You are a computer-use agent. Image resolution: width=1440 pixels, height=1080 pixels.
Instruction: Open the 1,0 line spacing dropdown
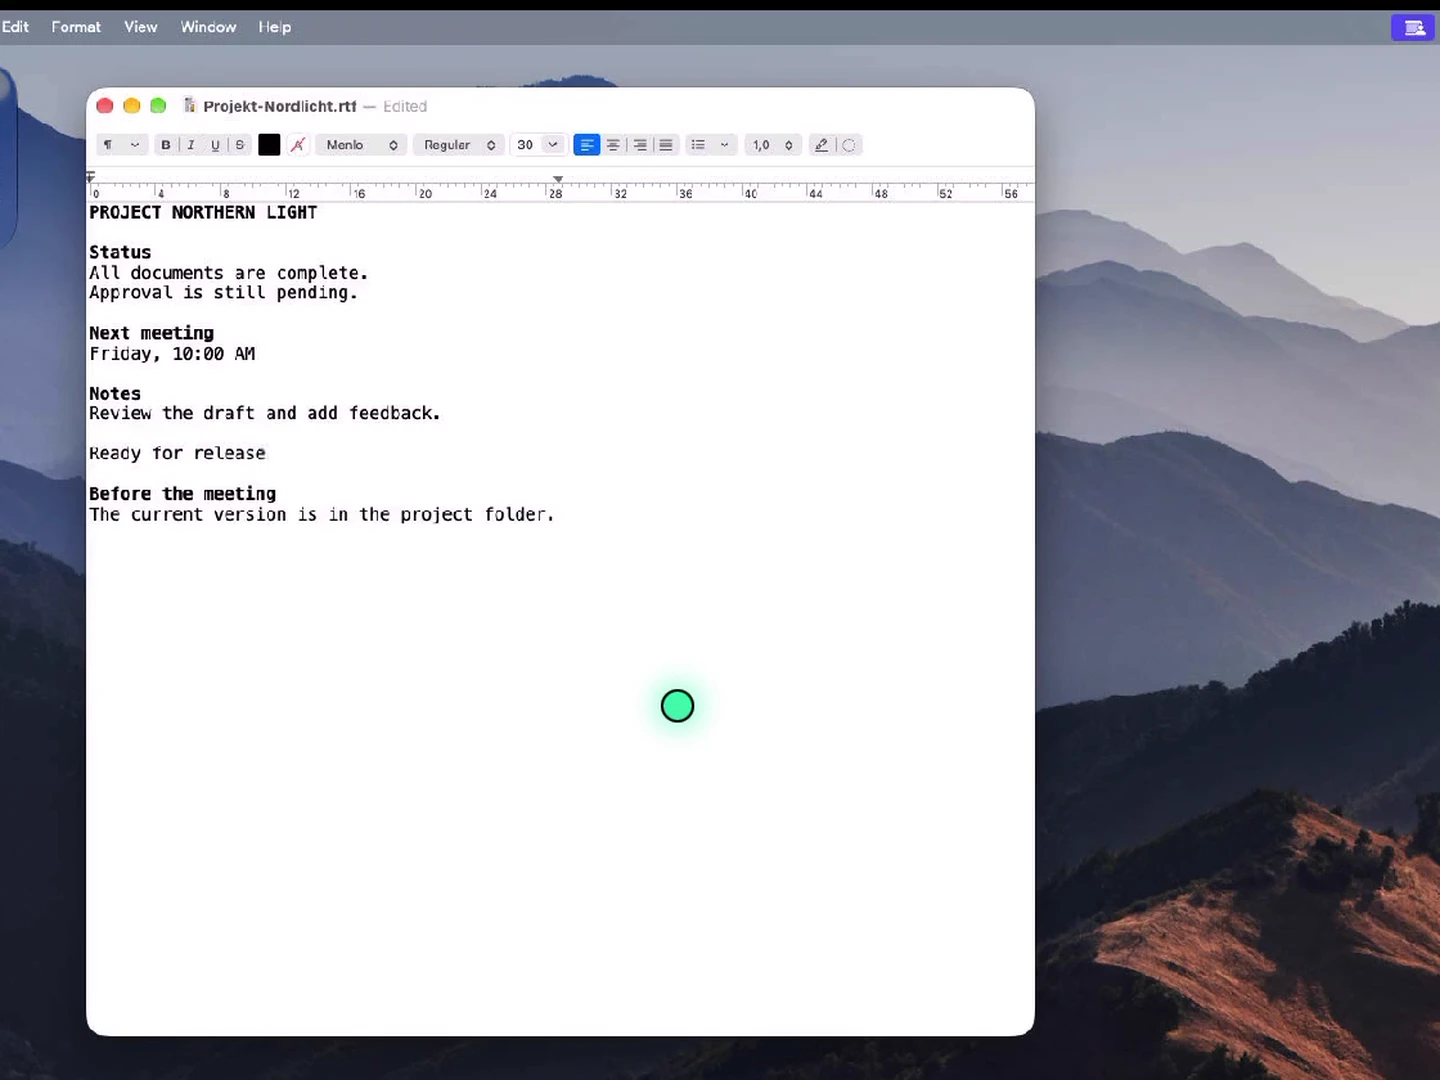click(773, 145)
